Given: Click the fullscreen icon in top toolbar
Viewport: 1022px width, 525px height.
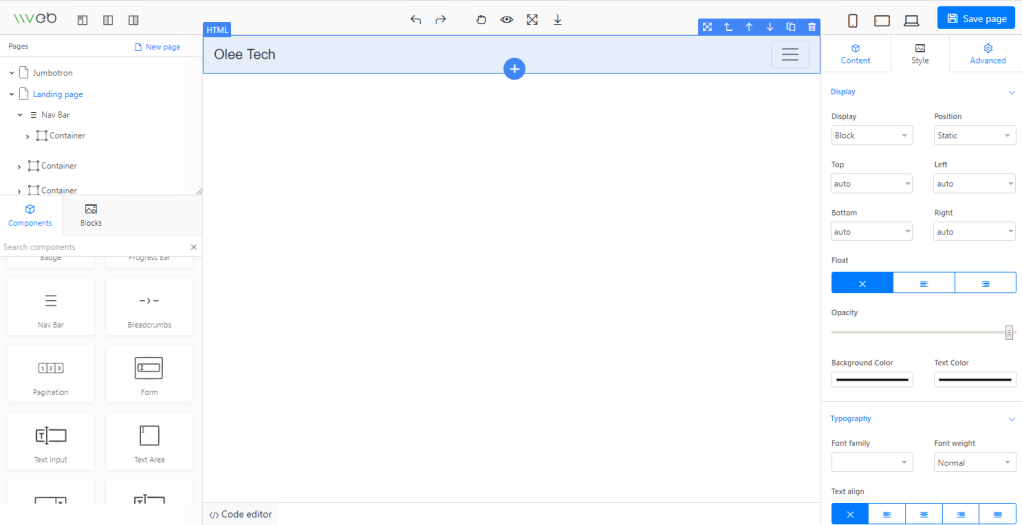Looking at the screenshot, I should point(532,20).
